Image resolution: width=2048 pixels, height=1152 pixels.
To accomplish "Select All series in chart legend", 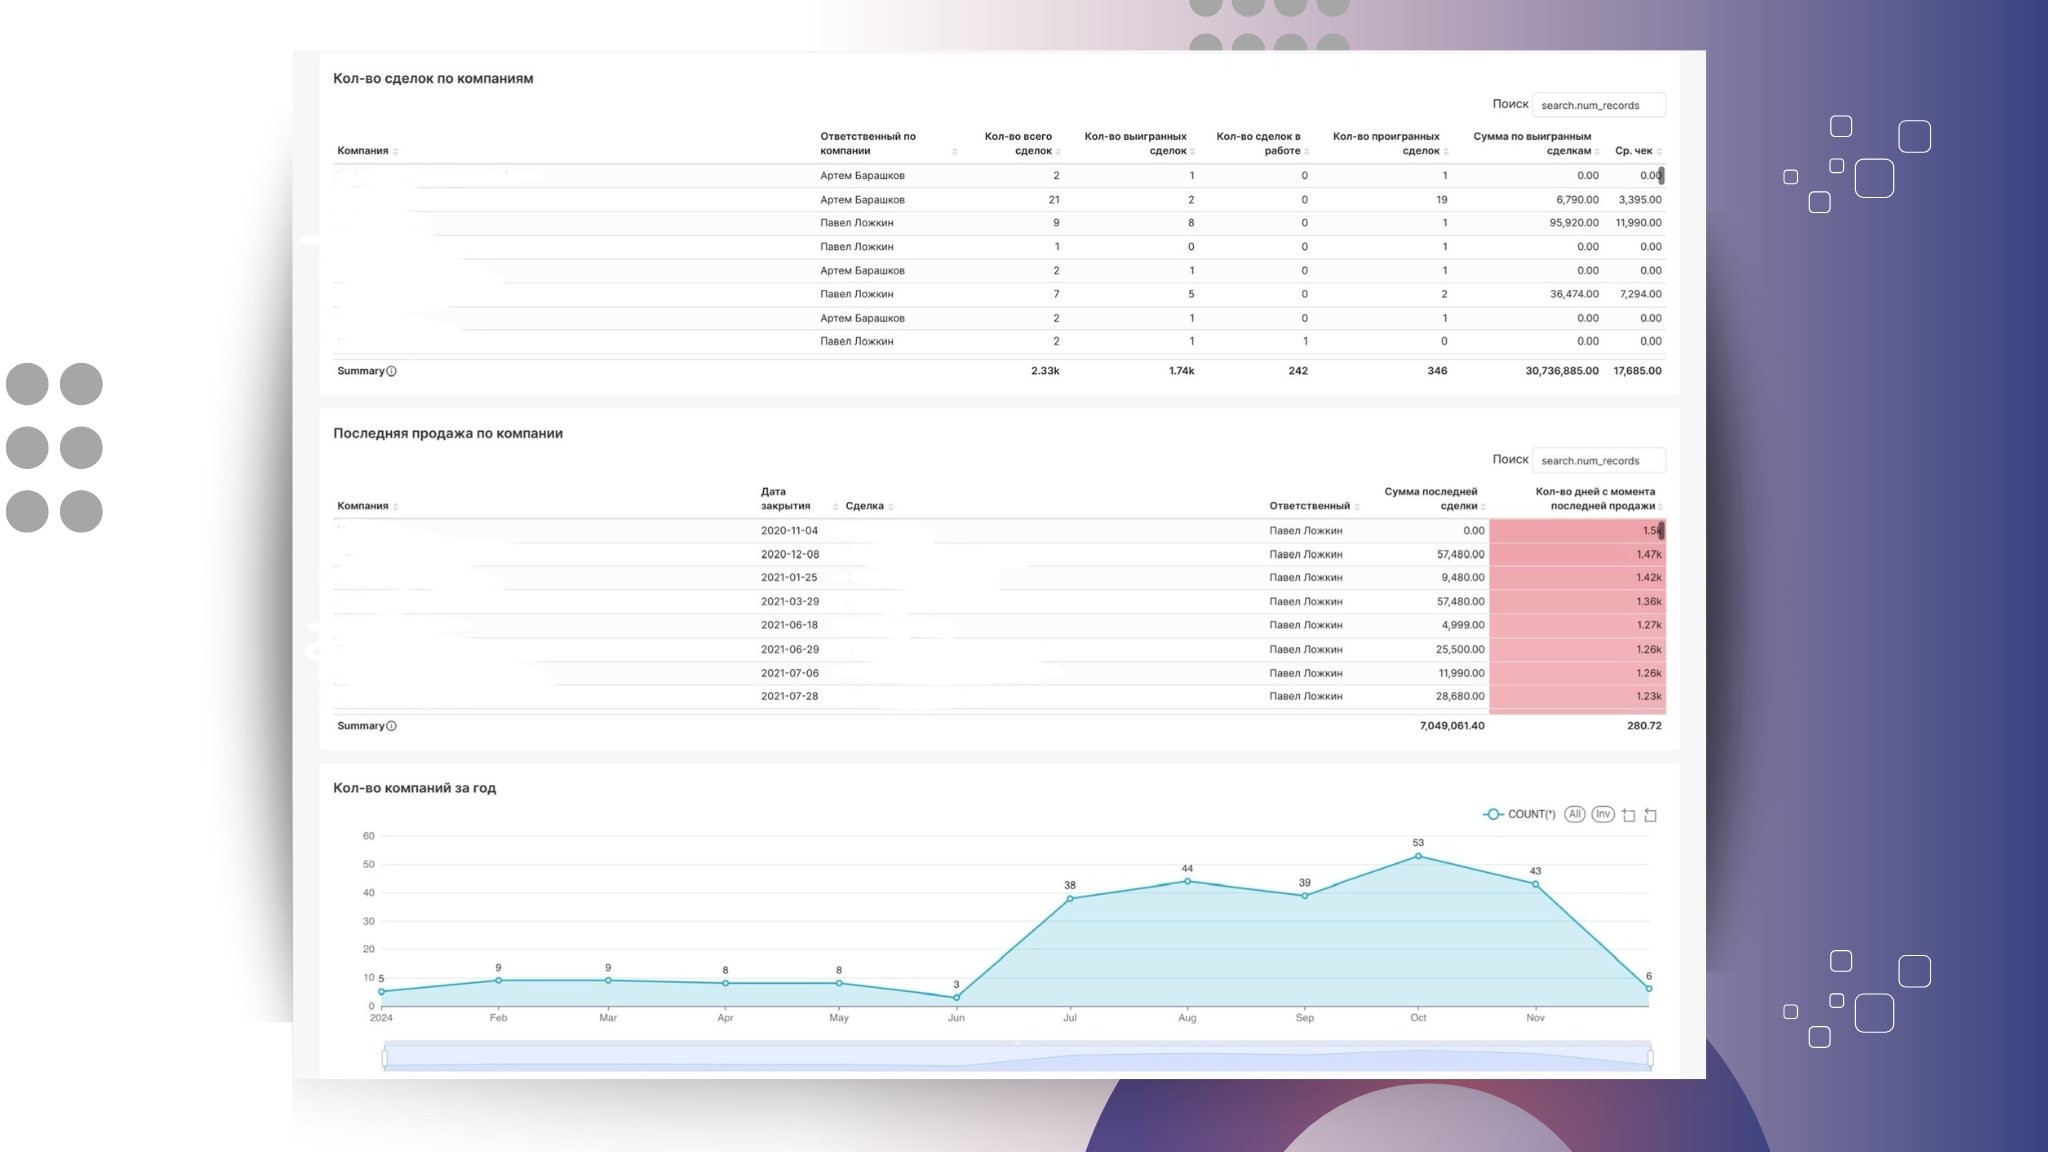I will tap(1575, 814).
